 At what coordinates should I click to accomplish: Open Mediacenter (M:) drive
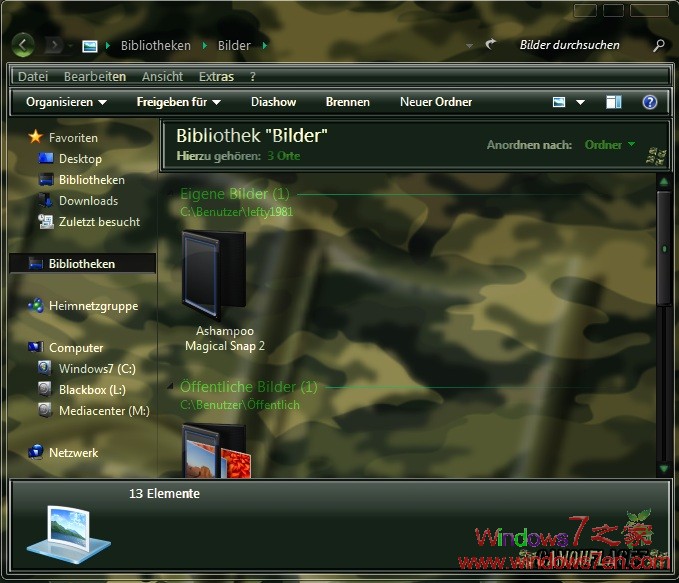pos(103,410)
